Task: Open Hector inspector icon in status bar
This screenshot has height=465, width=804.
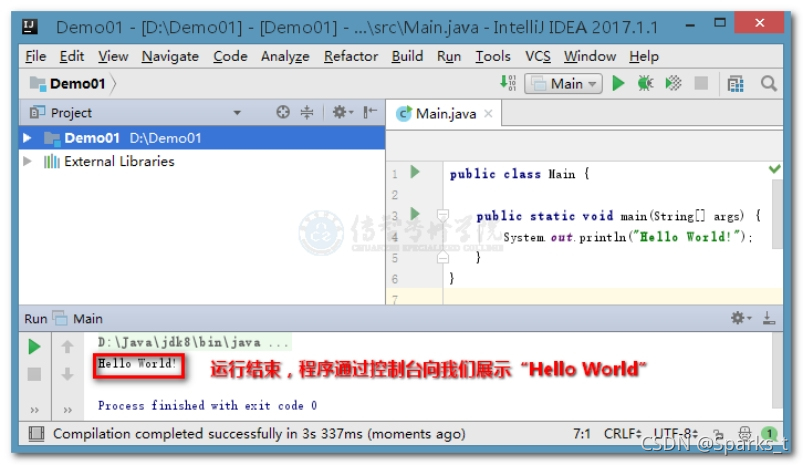Action: tap(745, 434)
